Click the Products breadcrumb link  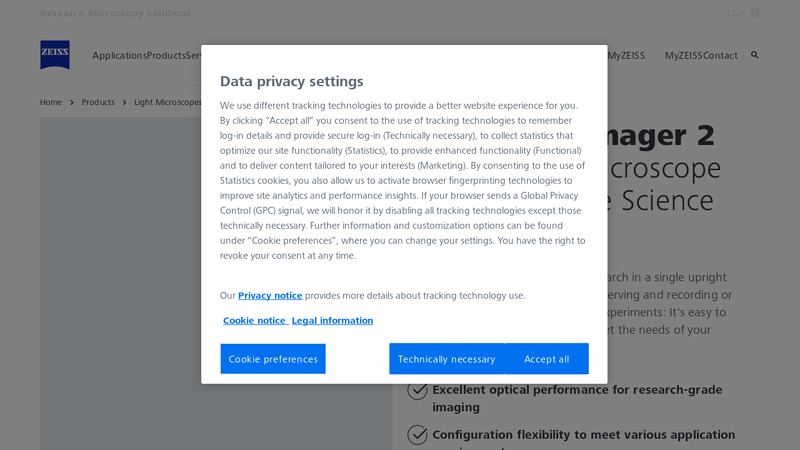98,102
